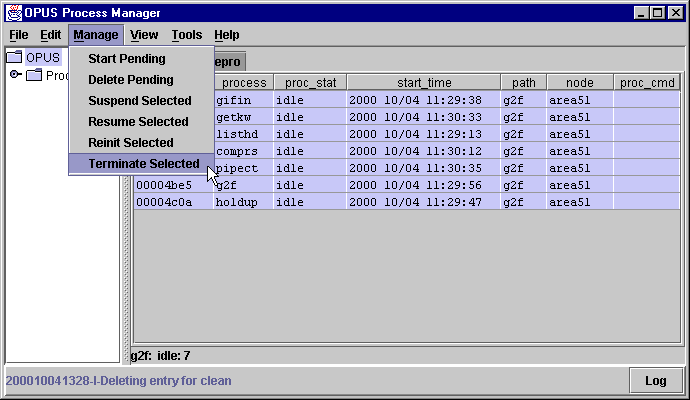Expand the Proc tree node handle
This screenshot has height=400, width=690.
pos(15,74)
